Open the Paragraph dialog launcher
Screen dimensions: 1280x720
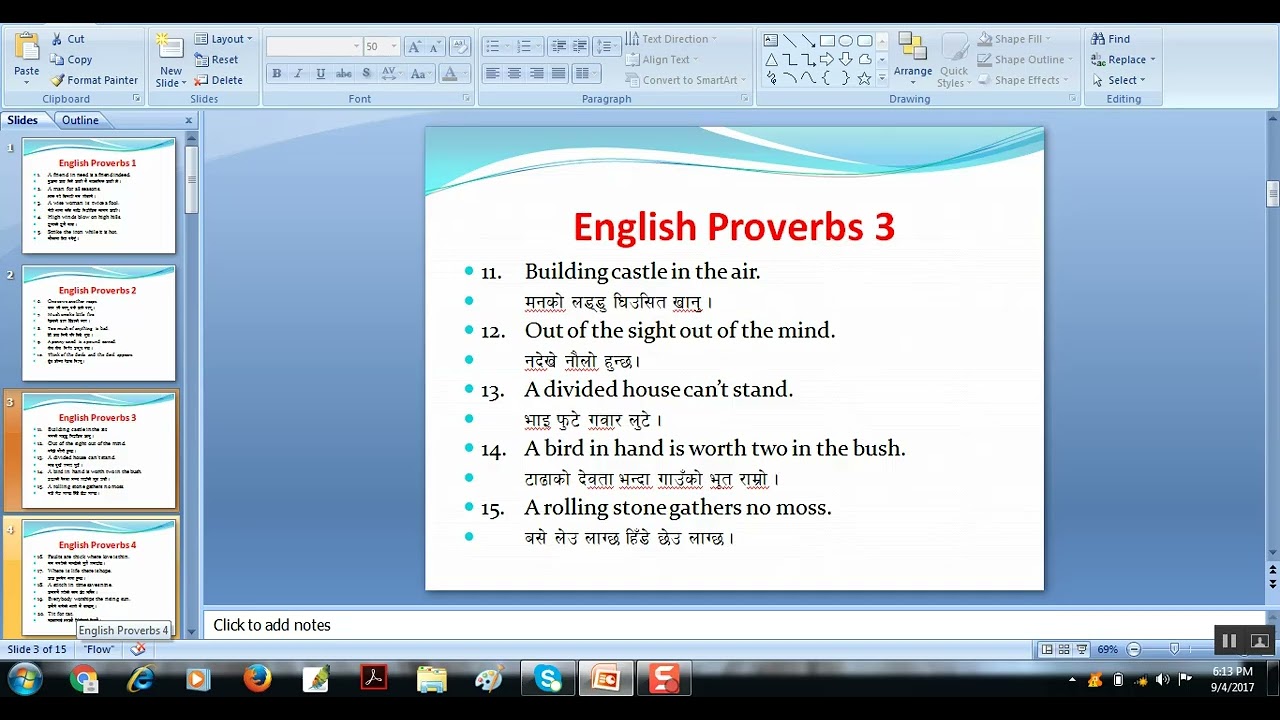click(744, 99)
